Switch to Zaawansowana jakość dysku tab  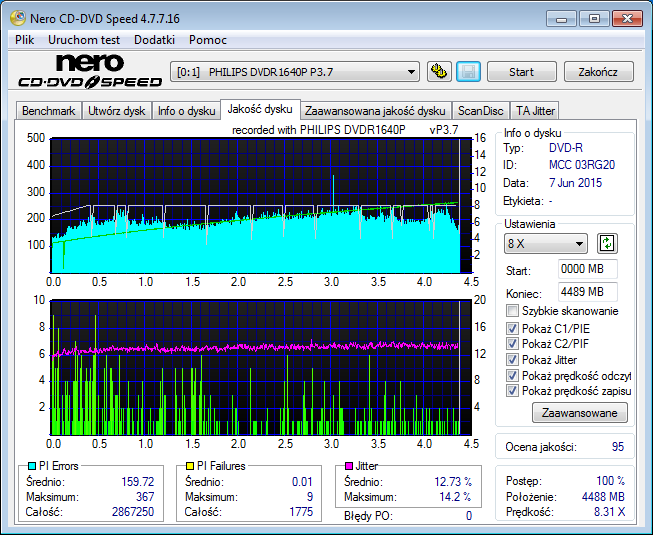[x=375, y=111]
